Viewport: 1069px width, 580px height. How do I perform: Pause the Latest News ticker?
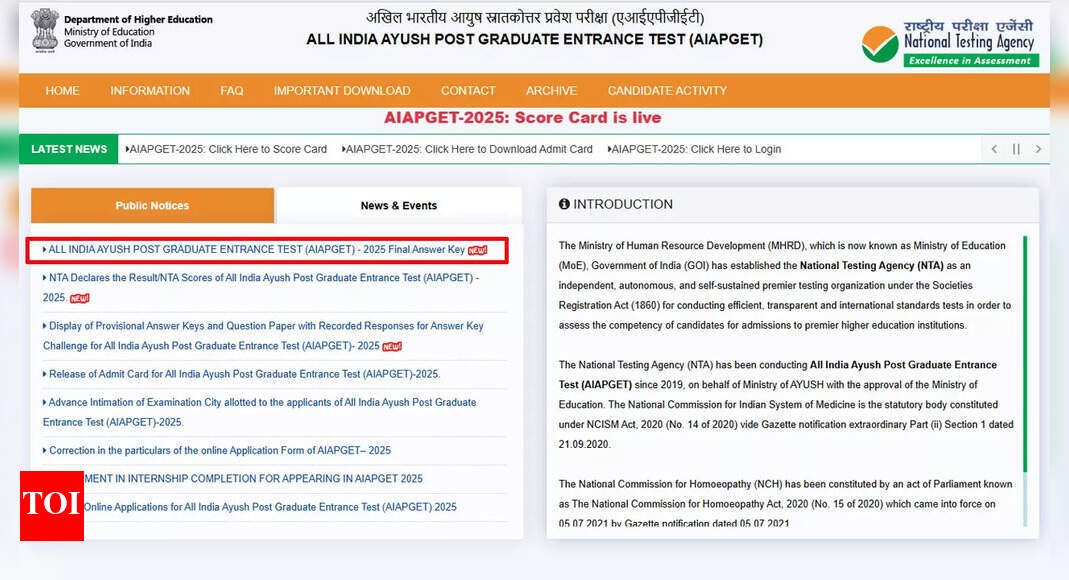[1016, 149]
